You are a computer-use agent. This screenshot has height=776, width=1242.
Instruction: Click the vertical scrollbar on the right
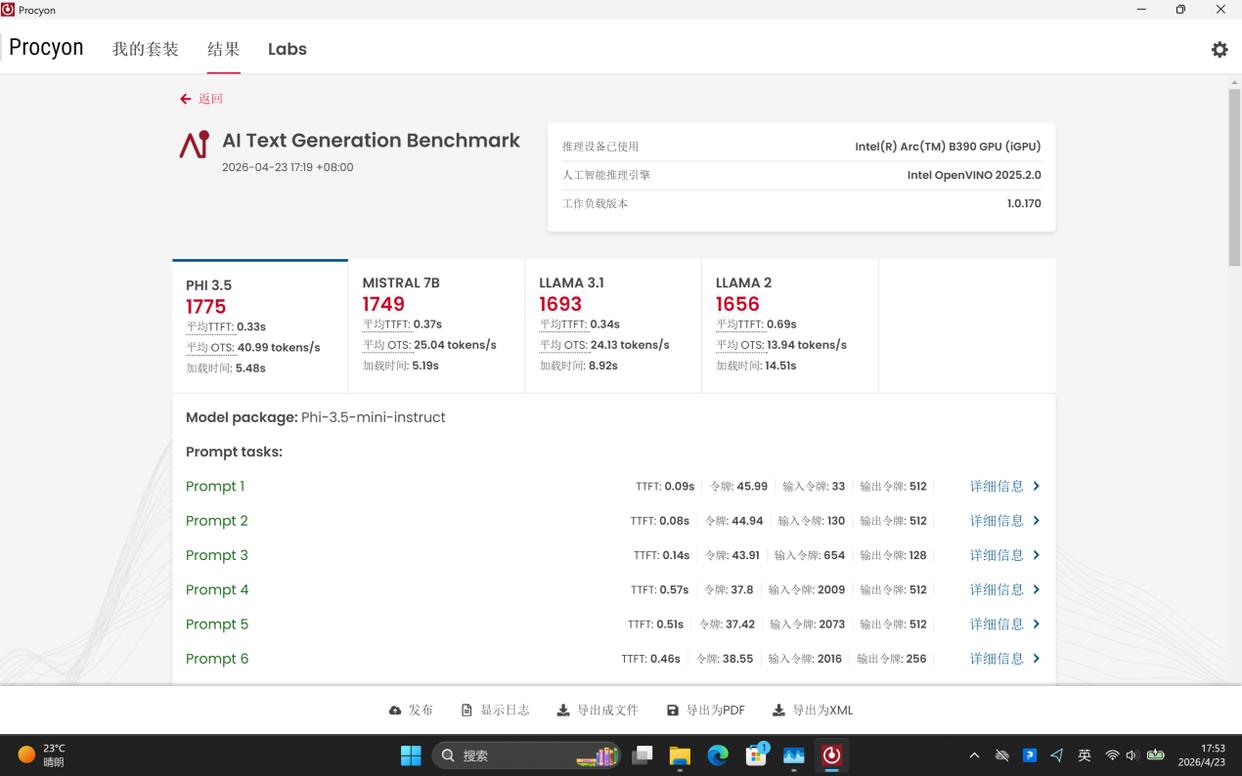point(1234,178)
